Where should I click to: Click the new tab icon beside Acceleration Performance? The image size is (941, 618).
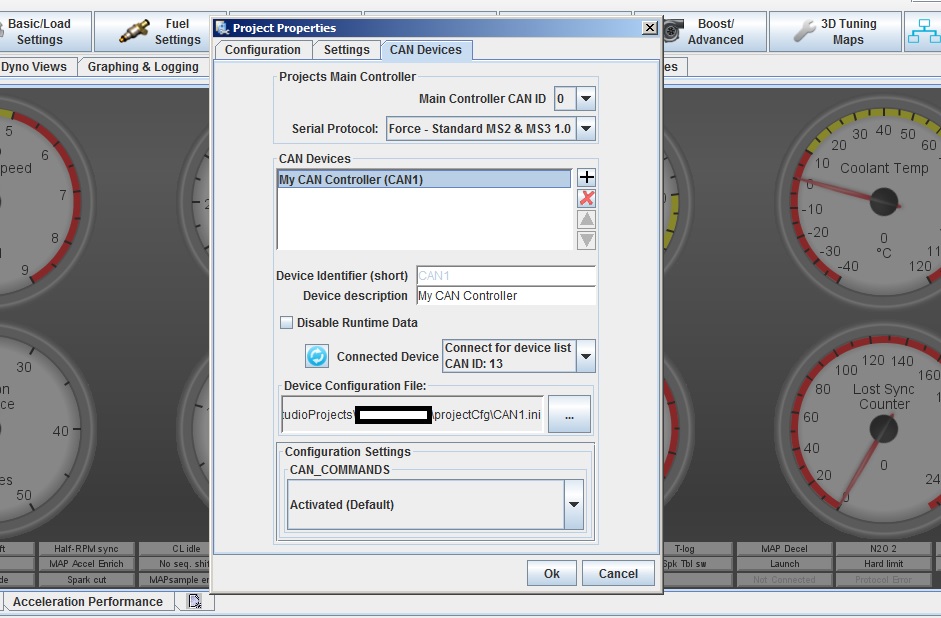(x=194, y=601)
